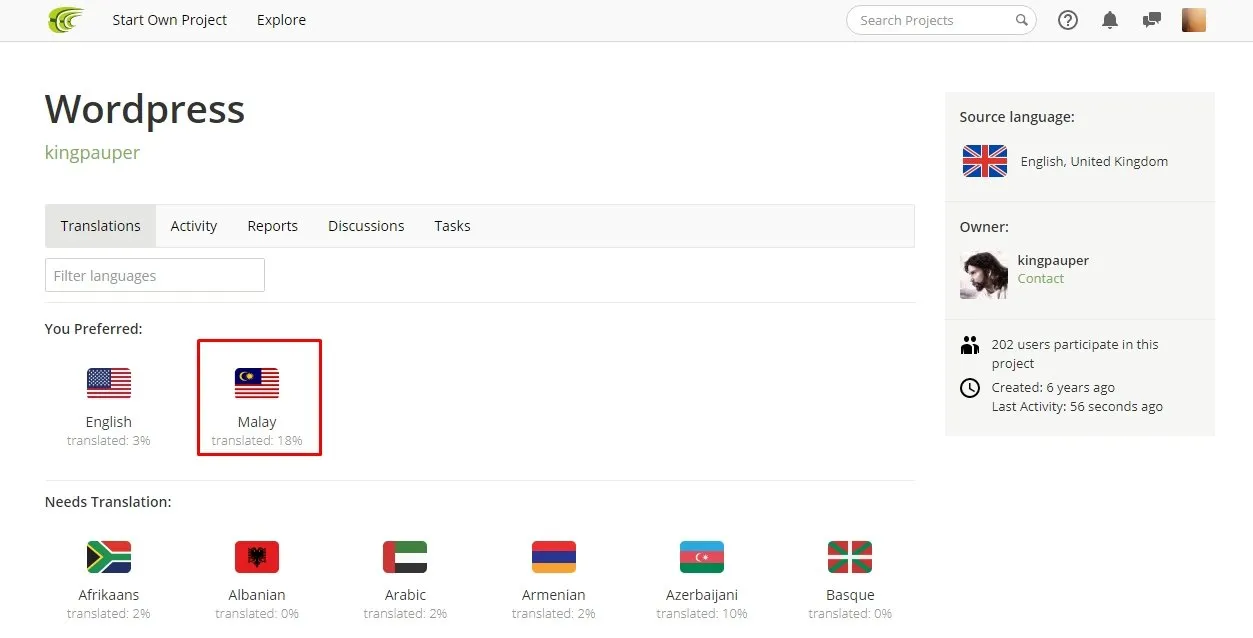Open the Armenian language label
Image resolution: width=1253 pixels, height=638 pixels.
554,595
